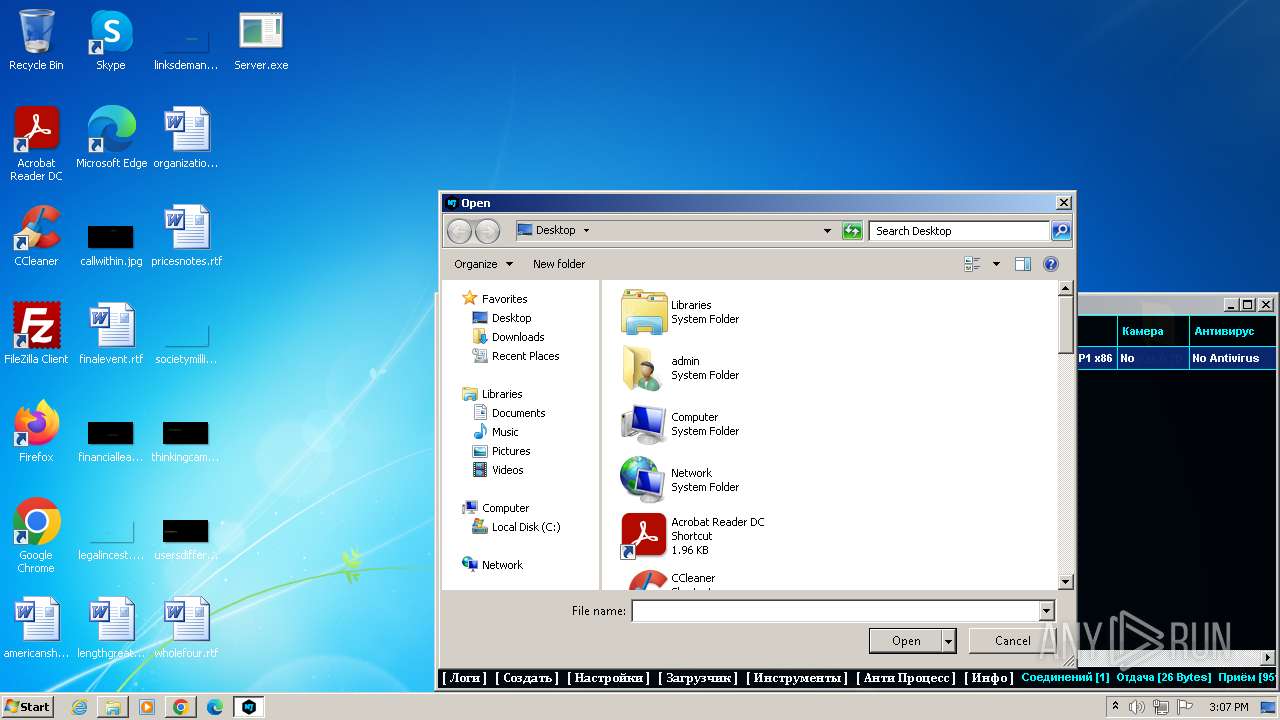
Task: Open the Инфо menu item
Action: (989, 678)
